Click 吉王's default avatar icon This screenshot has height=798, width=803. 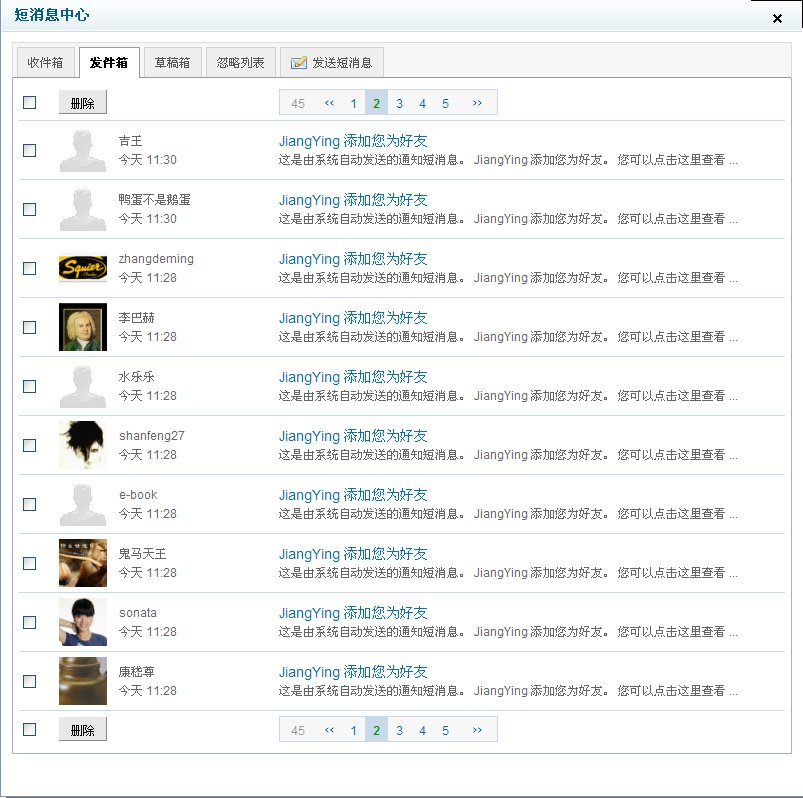[82, 150]
